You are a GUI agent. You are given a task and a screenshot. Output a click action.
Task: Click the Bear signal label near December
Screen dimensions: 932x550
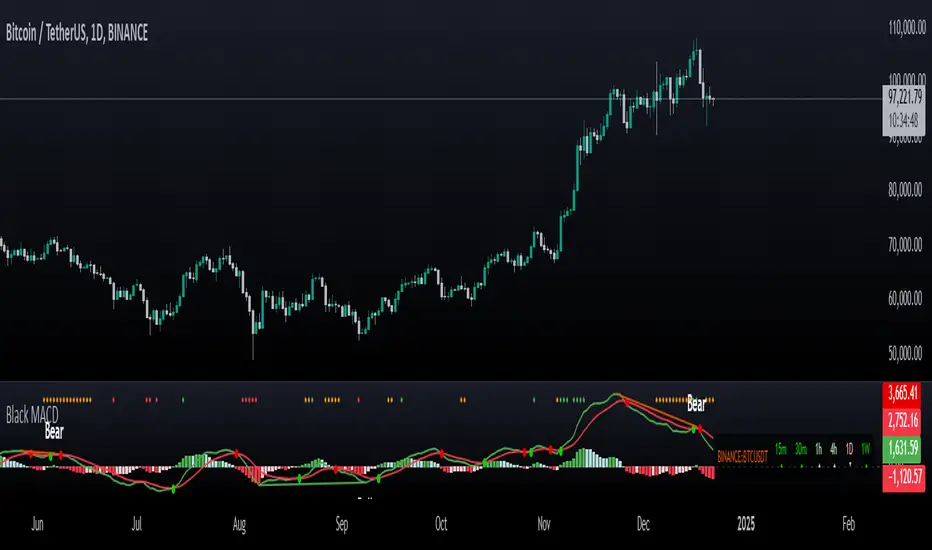pyautogui.click(x=696, y=405)
